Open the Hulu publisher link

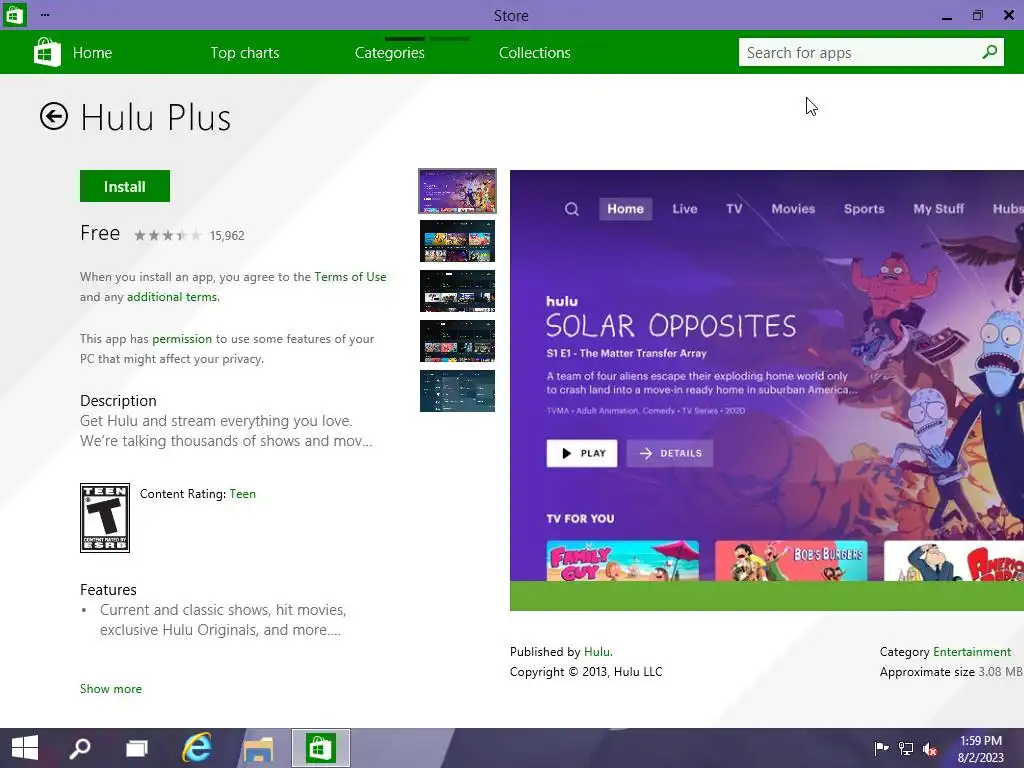pyautogui.click(x=597, y=652)
